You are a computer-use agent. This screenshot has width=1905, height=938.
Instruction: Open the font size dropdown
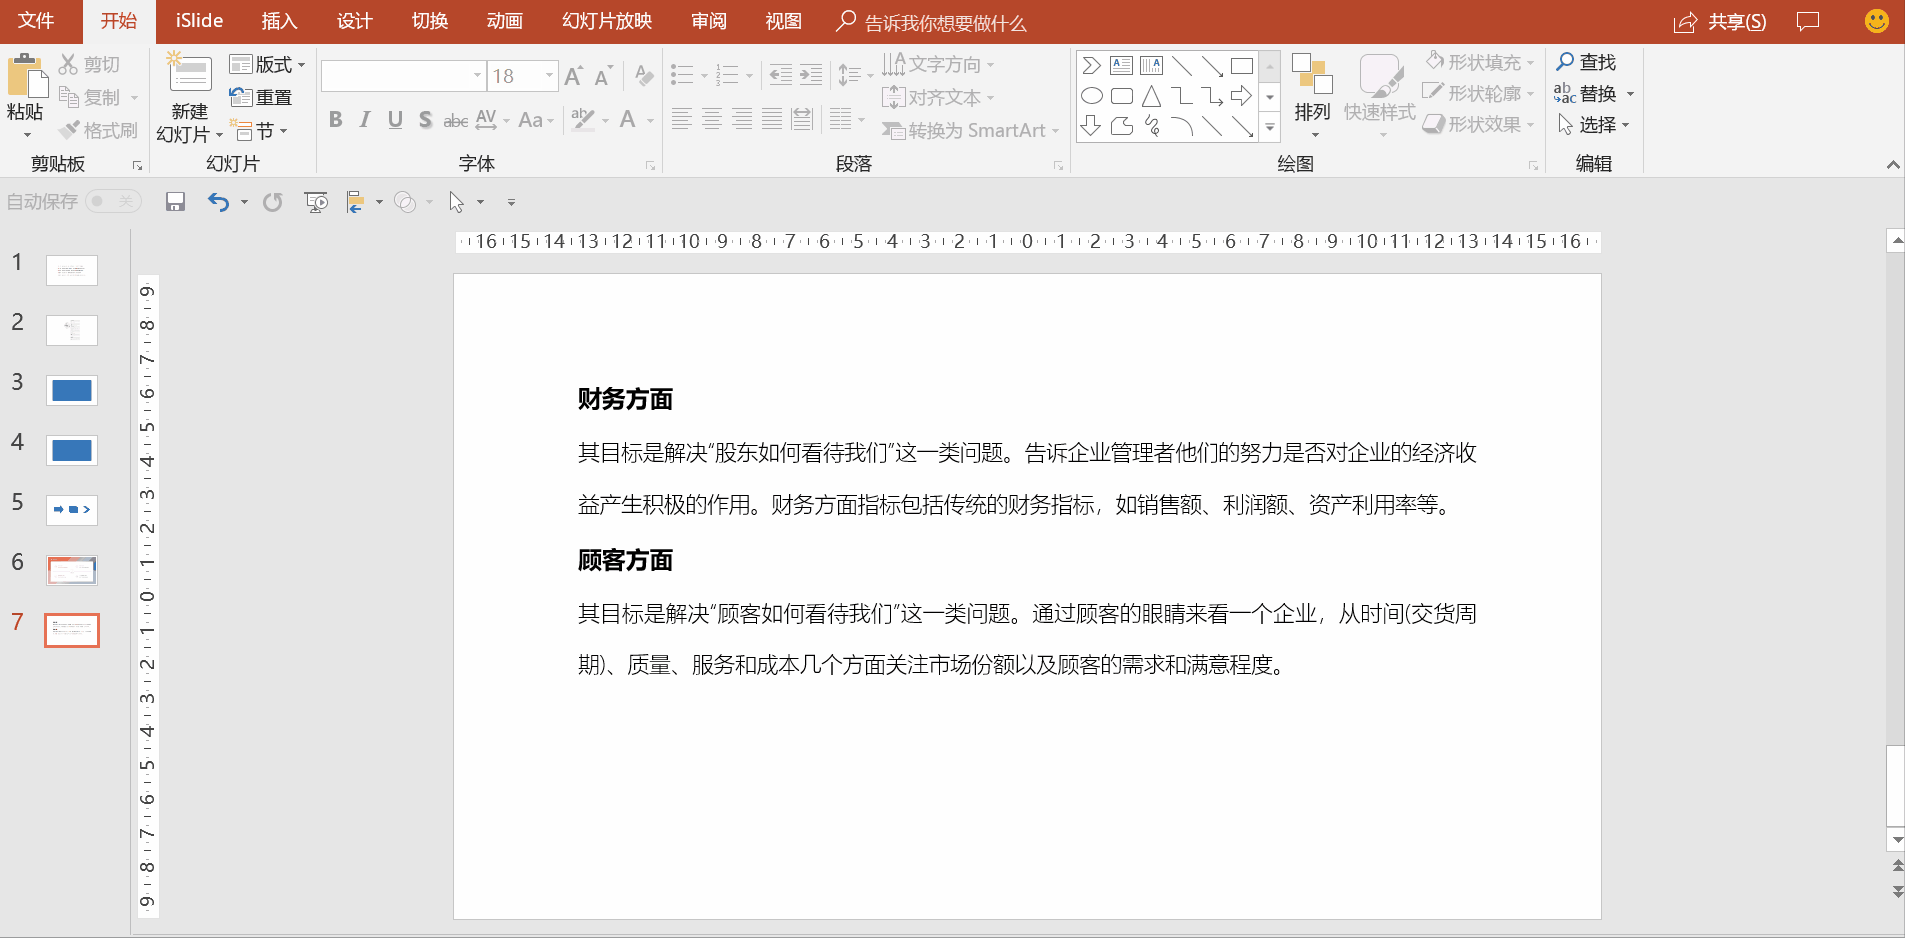pos(549,76)
